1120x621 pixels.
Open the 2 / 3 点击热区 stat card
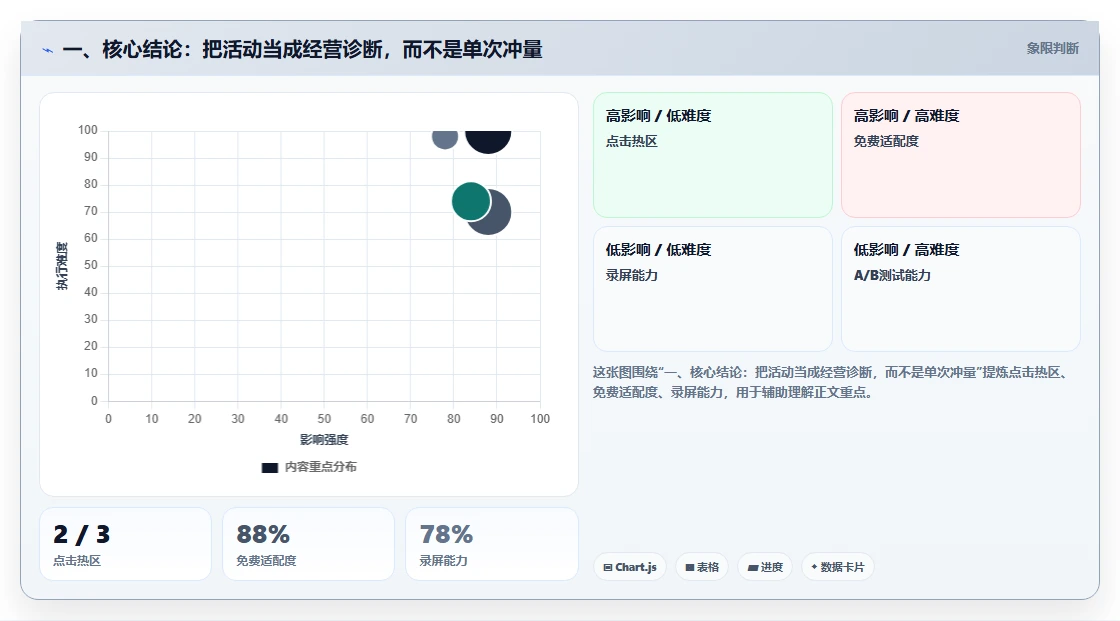pyautogui.click(x=126, y=544)
